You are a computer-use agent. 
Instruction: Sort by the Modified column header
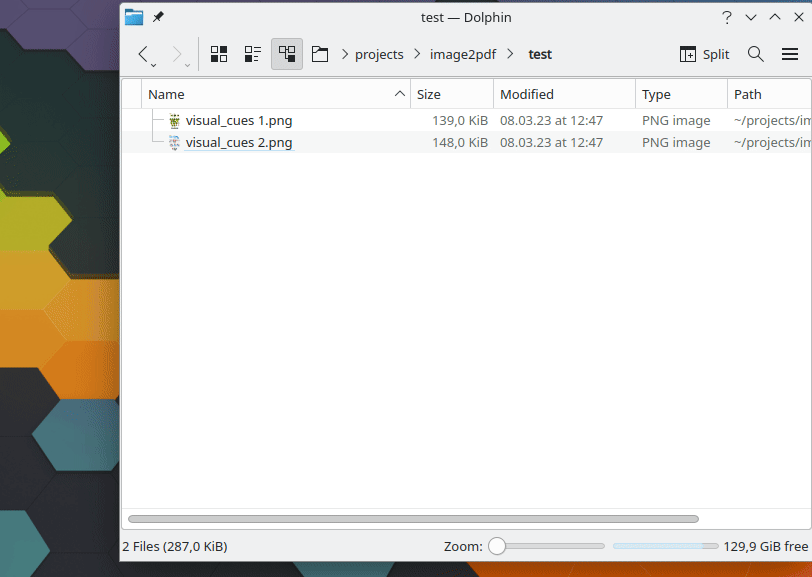pyautogui.click(x=564, y=94)
